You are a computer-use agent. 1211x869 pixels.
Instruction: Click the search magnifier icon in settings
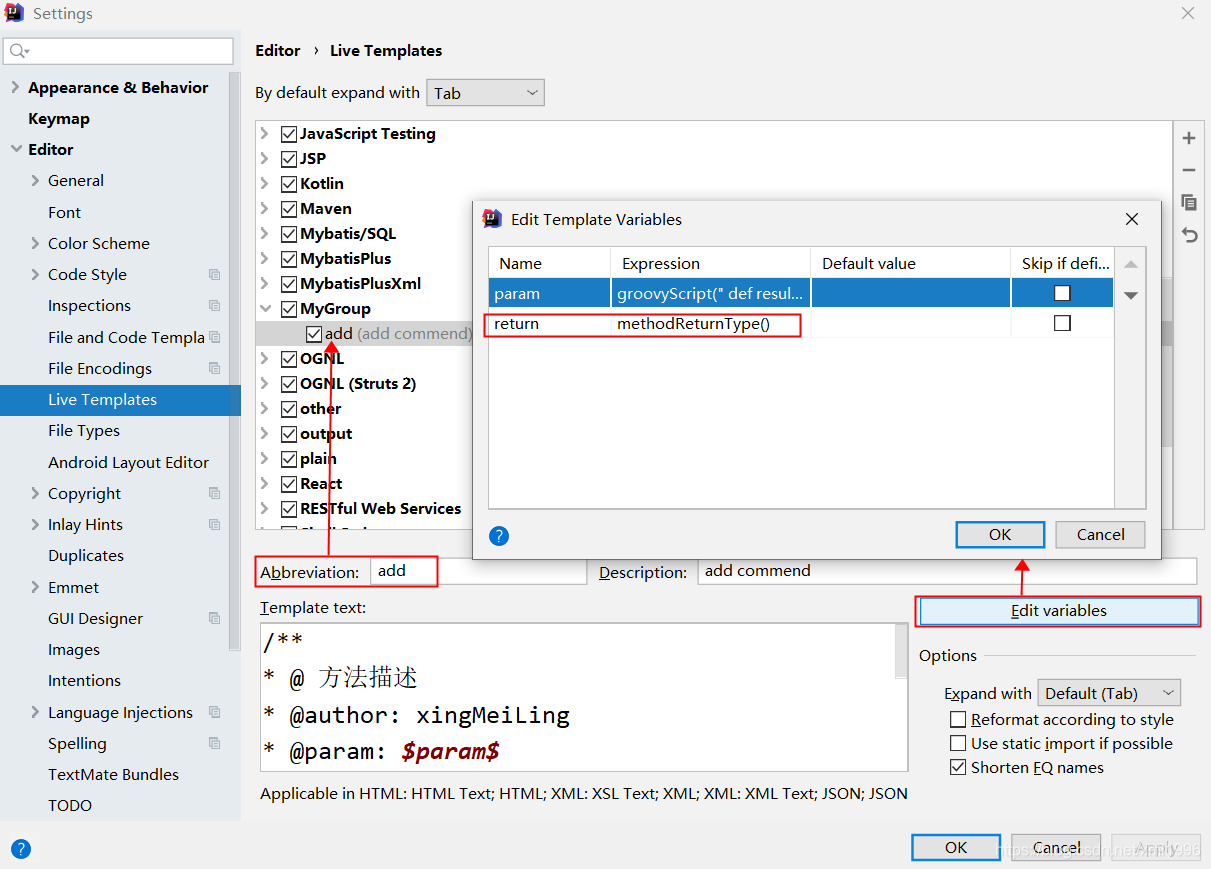pyautogui.click(x=19, y=51)
